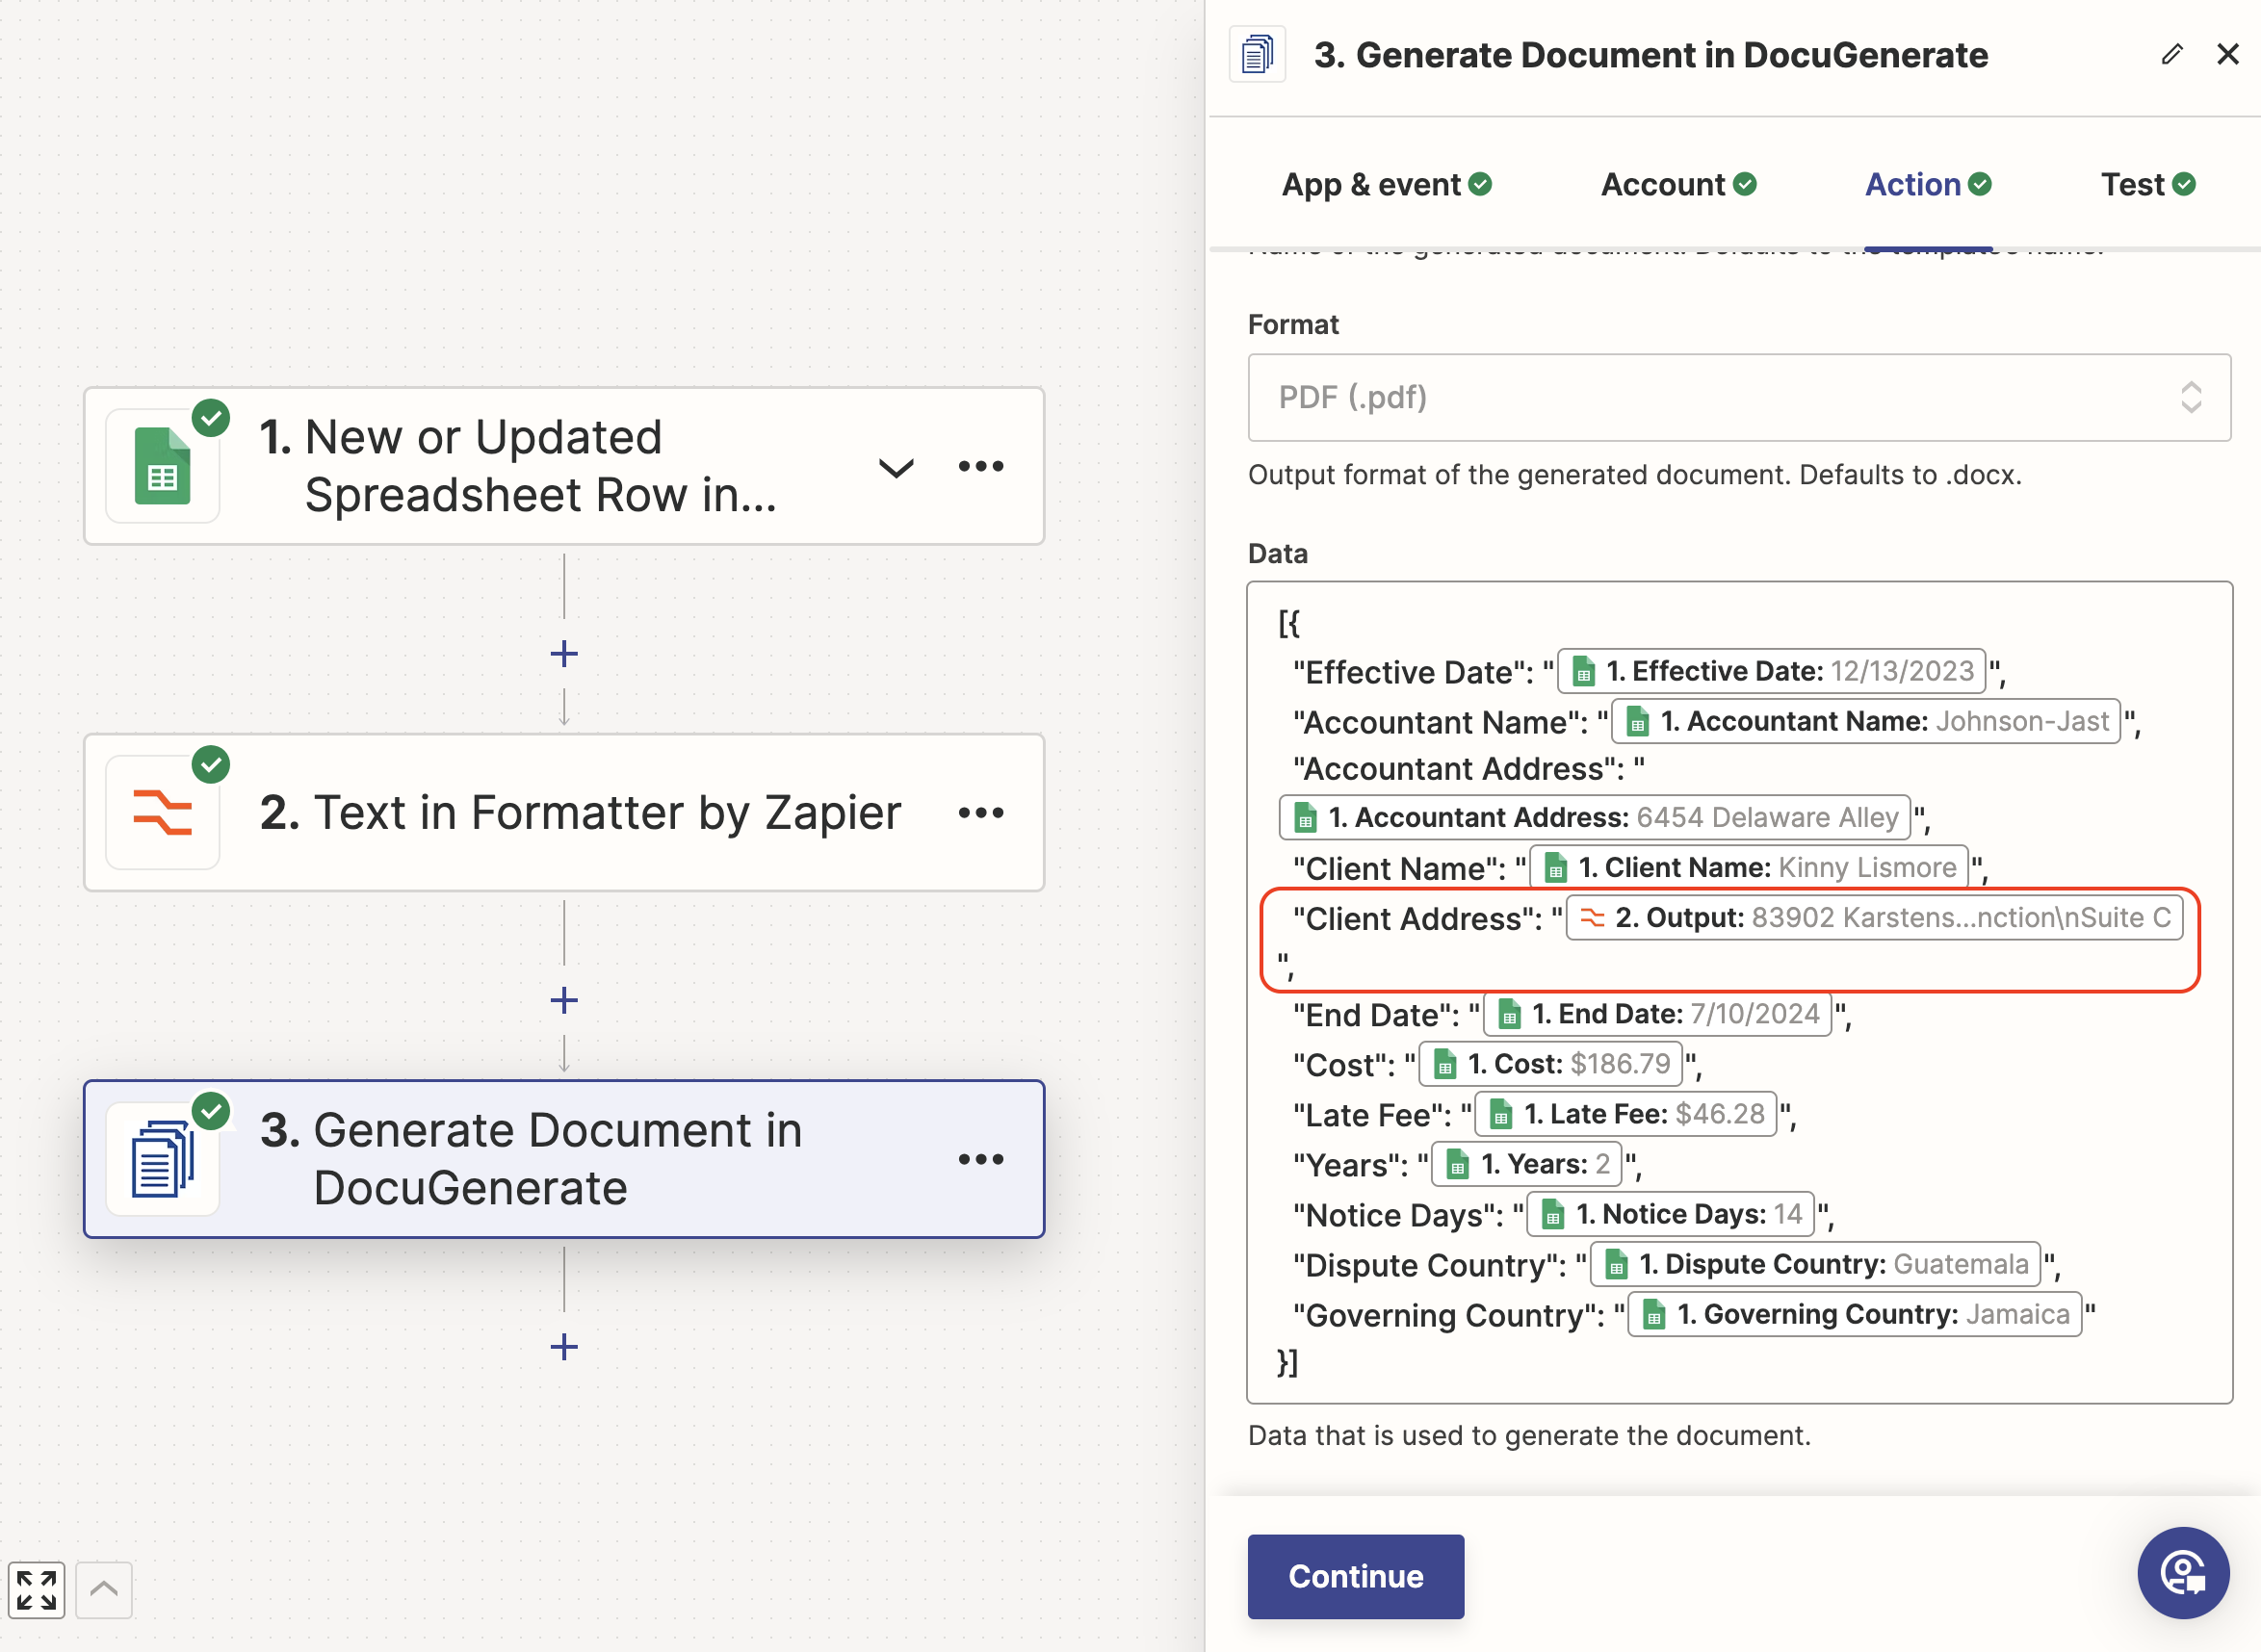The width and height of the screenshot is (2261, 1652).
Task: Select the Action tab
Action: pos(1928,184)
